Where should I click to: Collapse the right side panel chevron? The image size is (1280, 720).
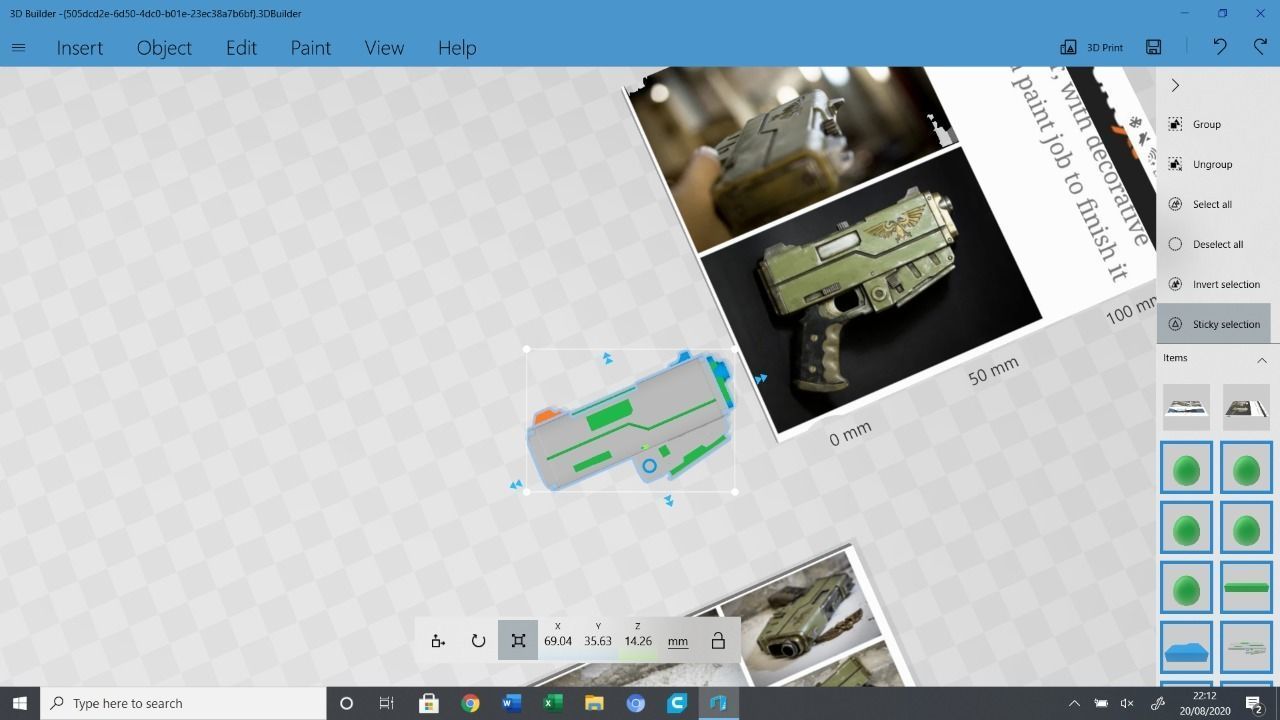click(1175, 85)
